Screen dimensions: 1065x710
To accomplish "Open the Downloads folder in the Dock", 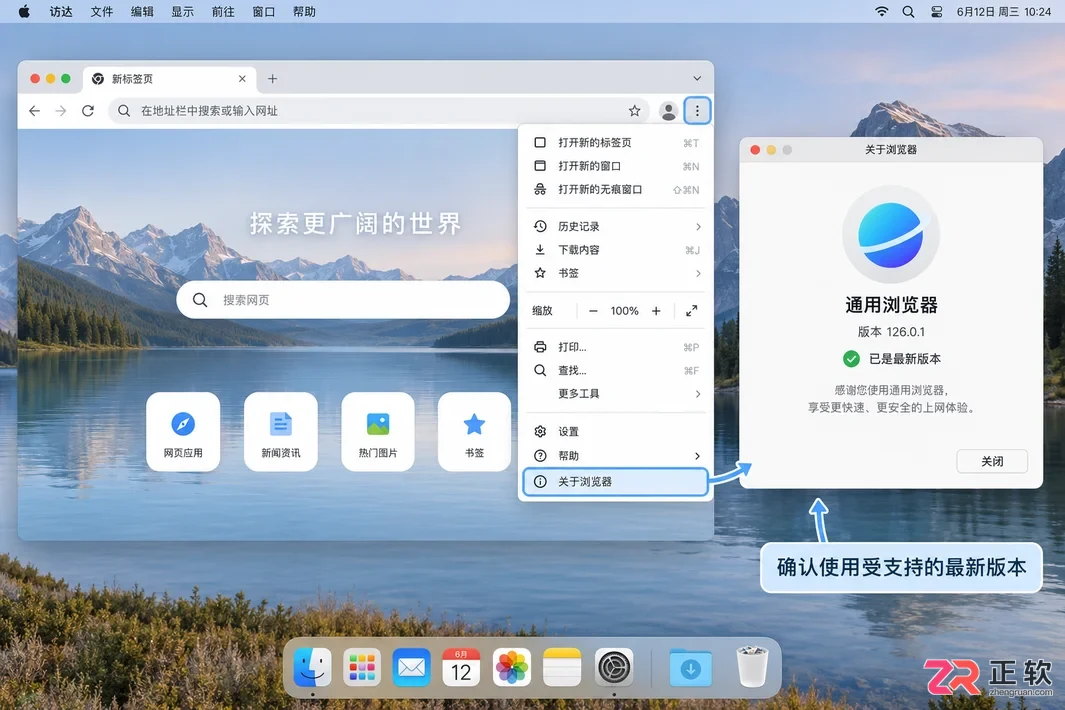I will (691, 667).
